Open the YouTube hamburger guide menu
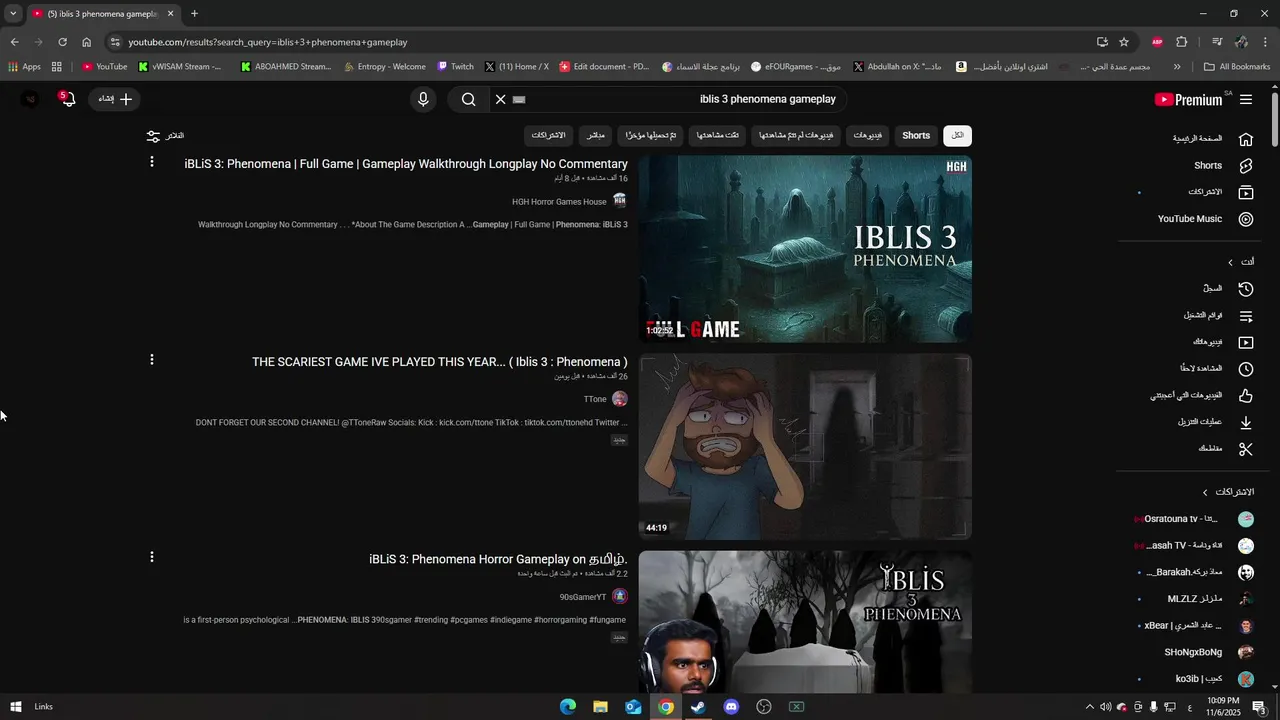 pos(1246,99)
